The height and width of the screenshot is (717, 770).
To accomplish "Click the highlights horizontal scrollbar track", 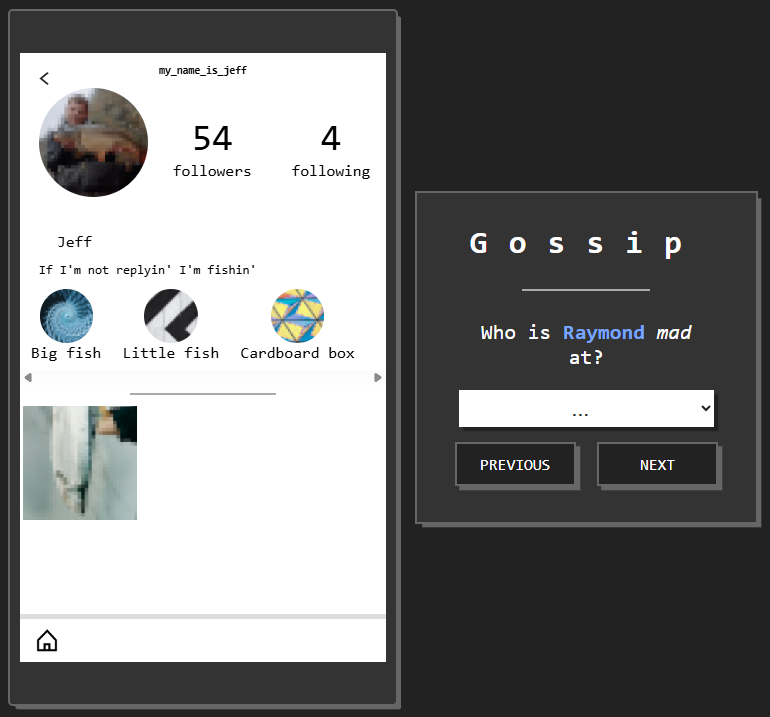I will click(x=203, y=377).
